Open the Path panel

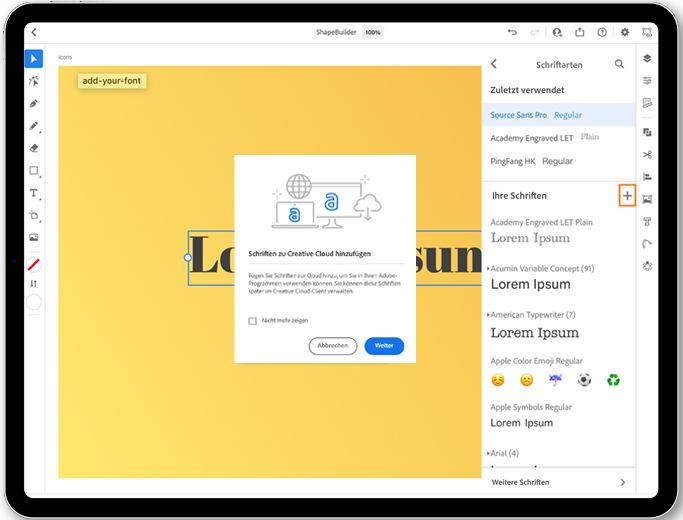(647, 244)
